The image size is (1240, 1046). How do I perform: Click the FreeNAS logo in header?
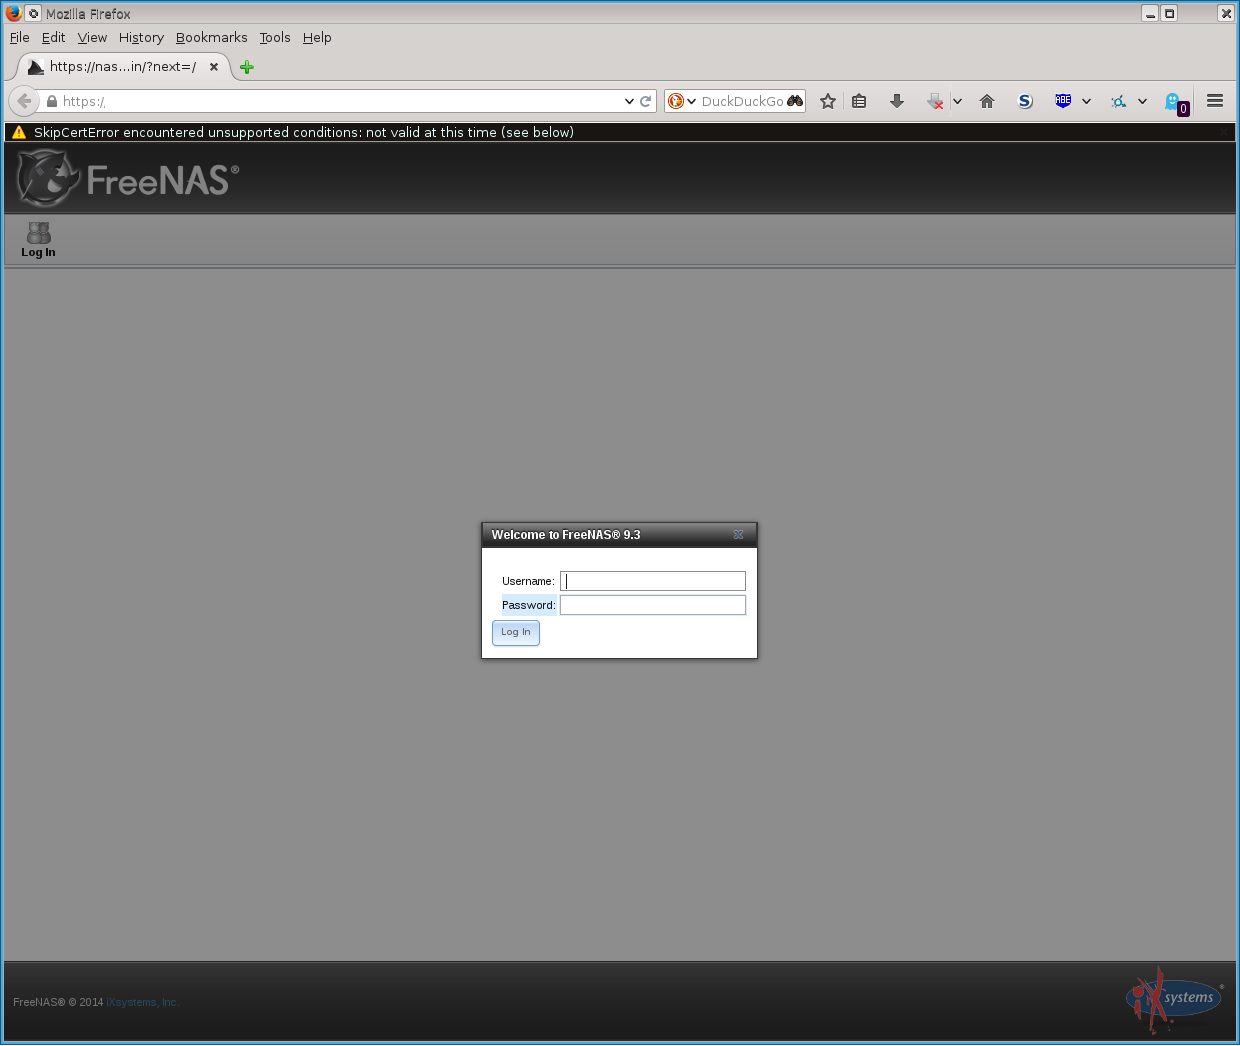(x=128, y=178)
